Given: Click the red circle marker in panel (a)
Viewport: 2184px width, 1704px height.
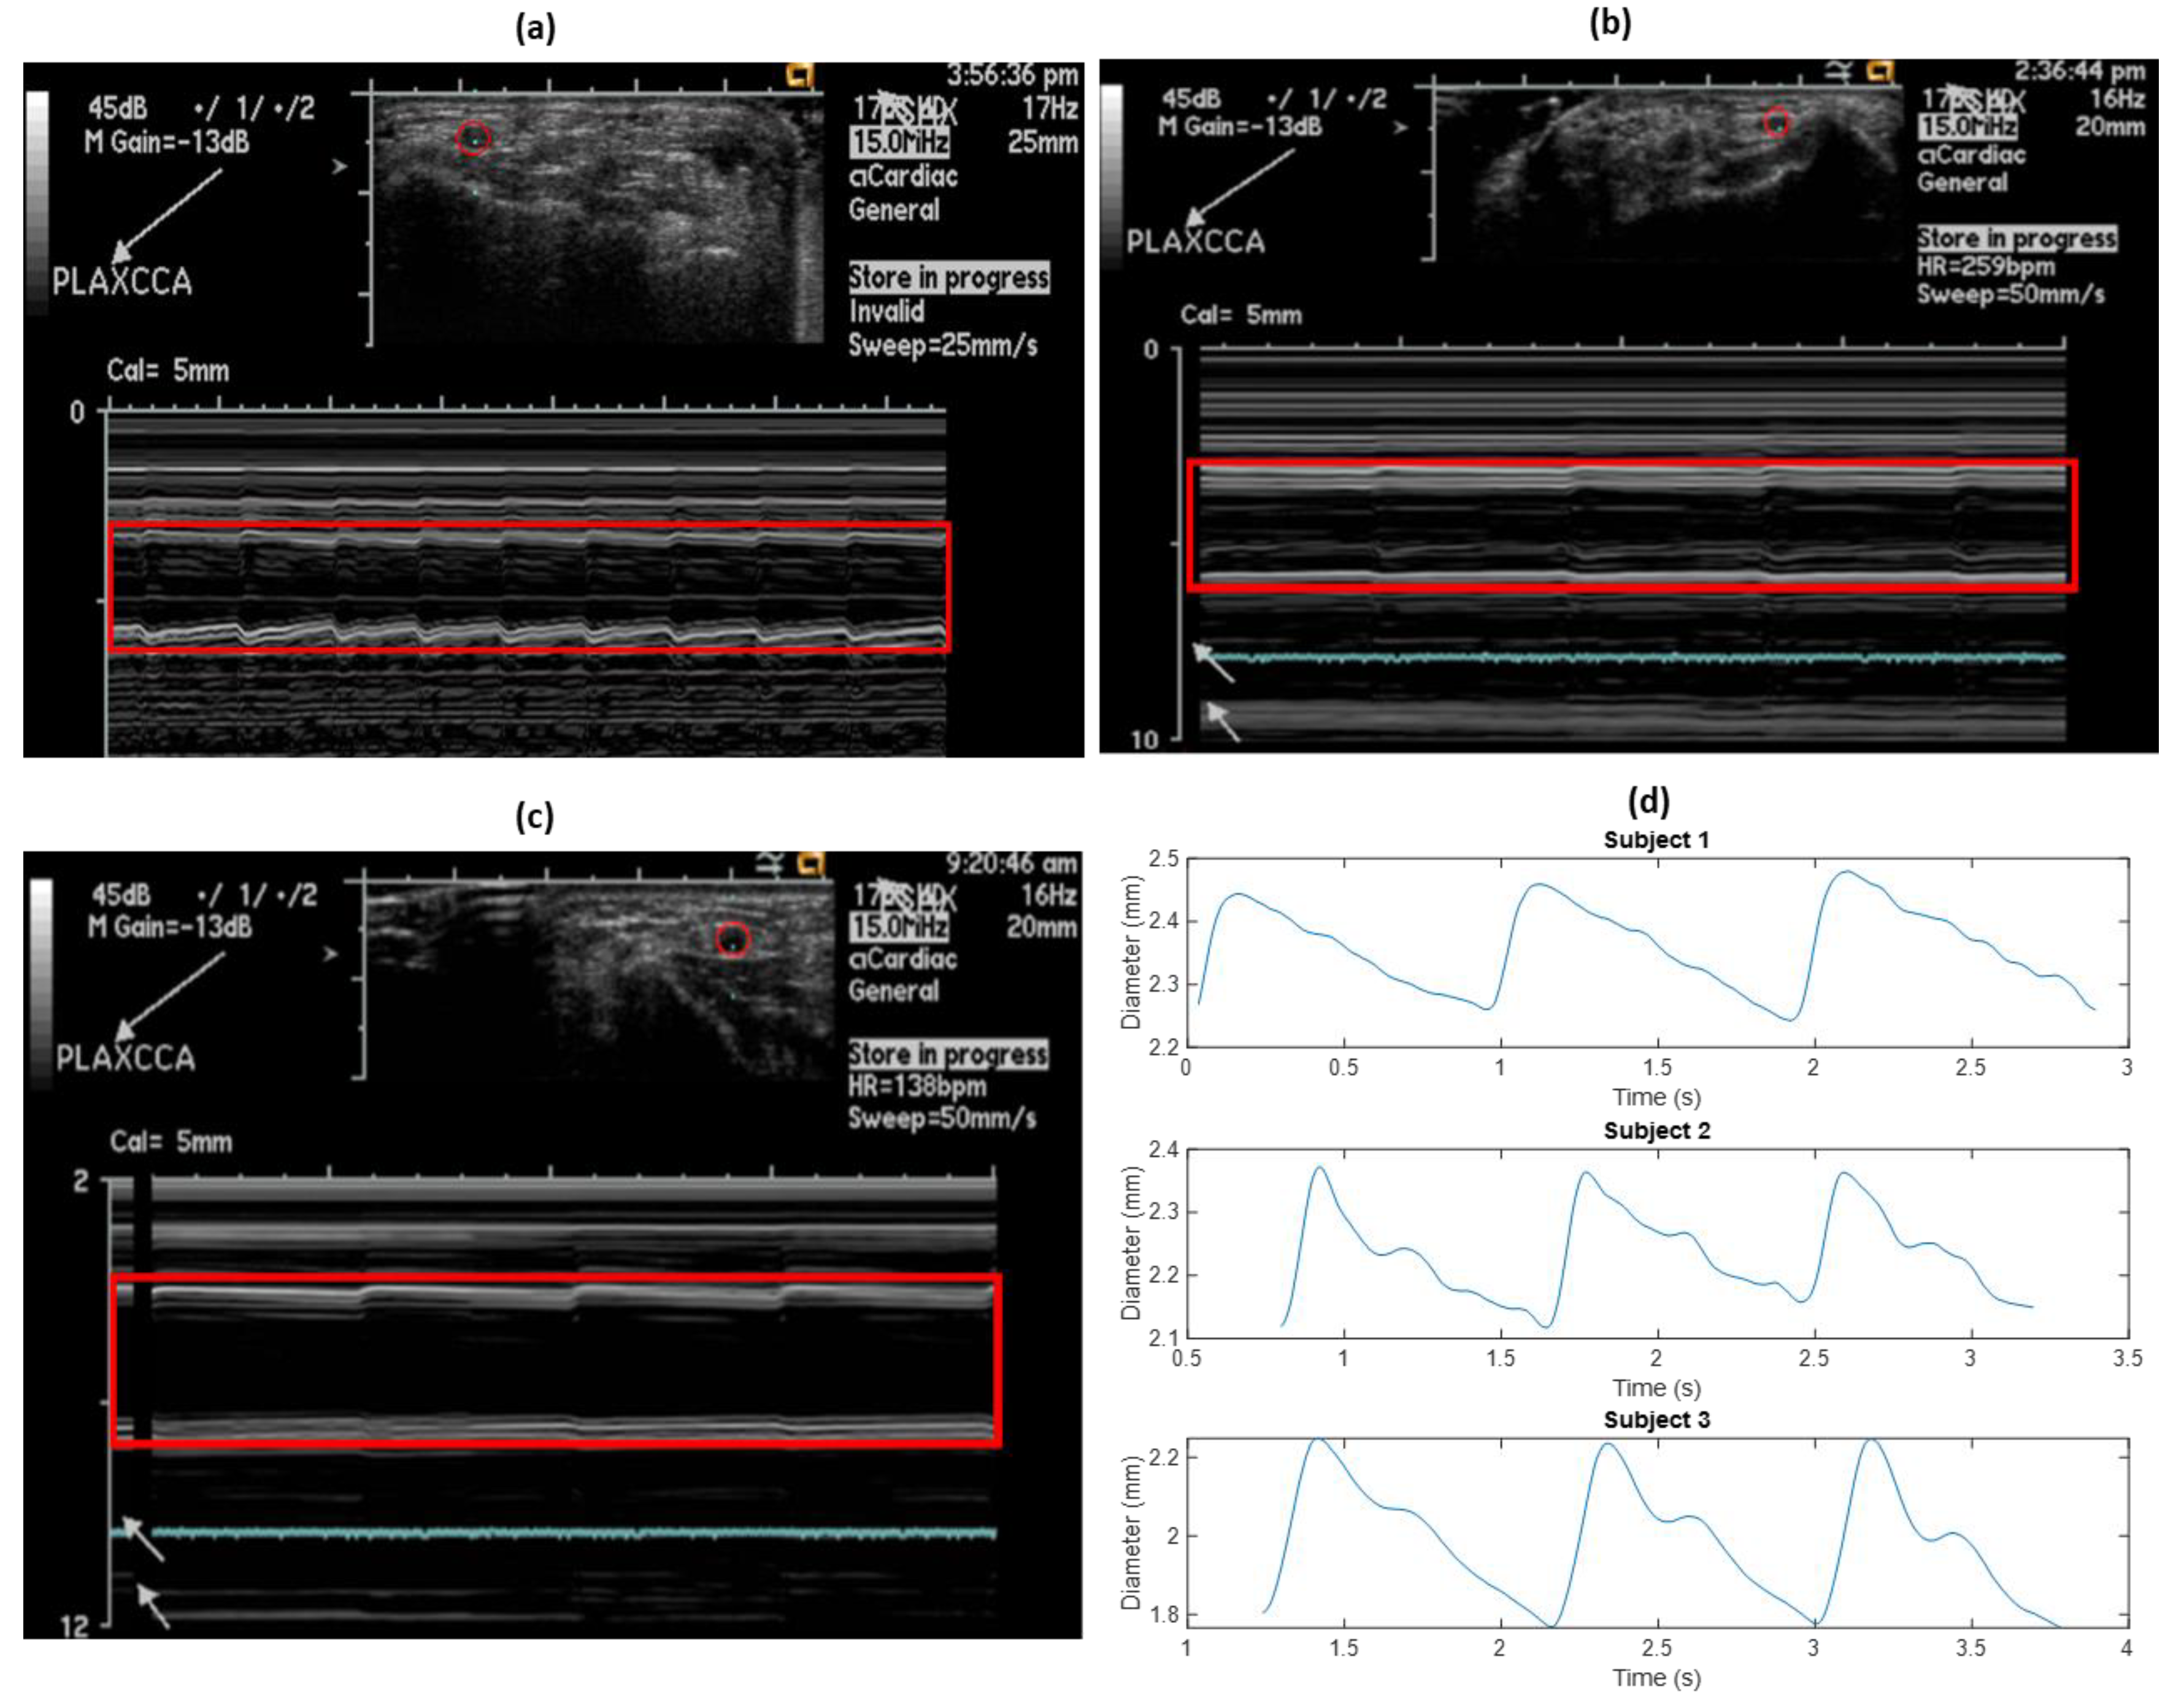Looking at the screenshot, I should 473,138.
